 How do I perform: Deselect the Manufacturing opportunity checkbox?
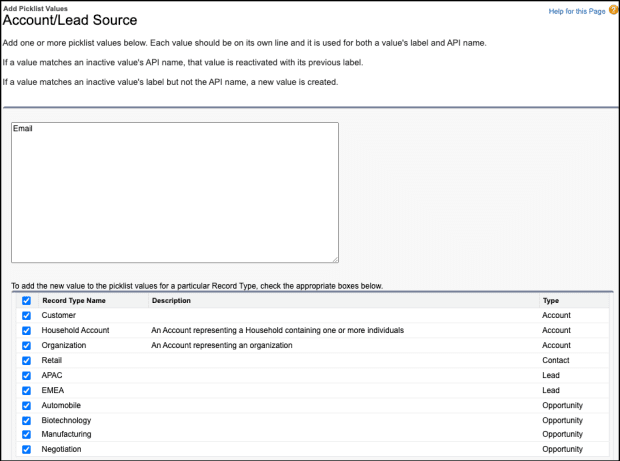tap(26, 435)
